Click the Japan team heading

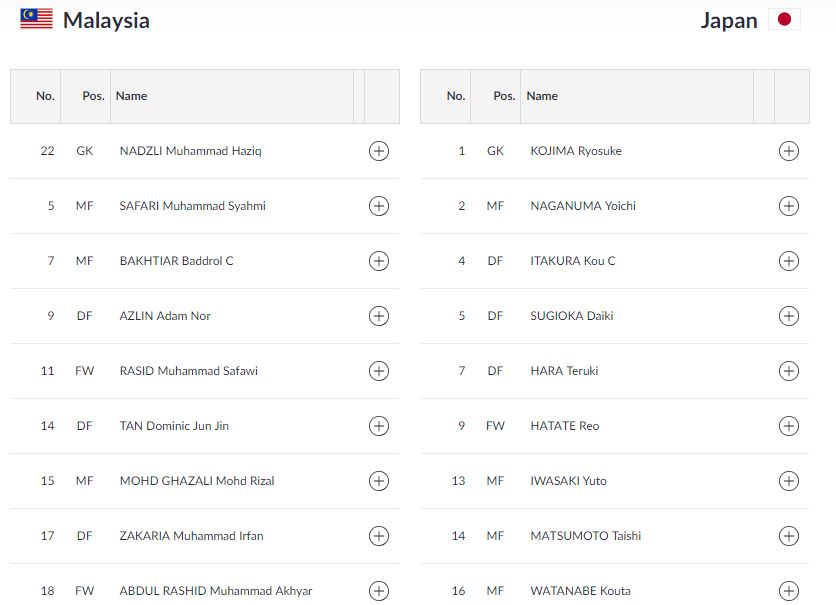tap(729, 19)
